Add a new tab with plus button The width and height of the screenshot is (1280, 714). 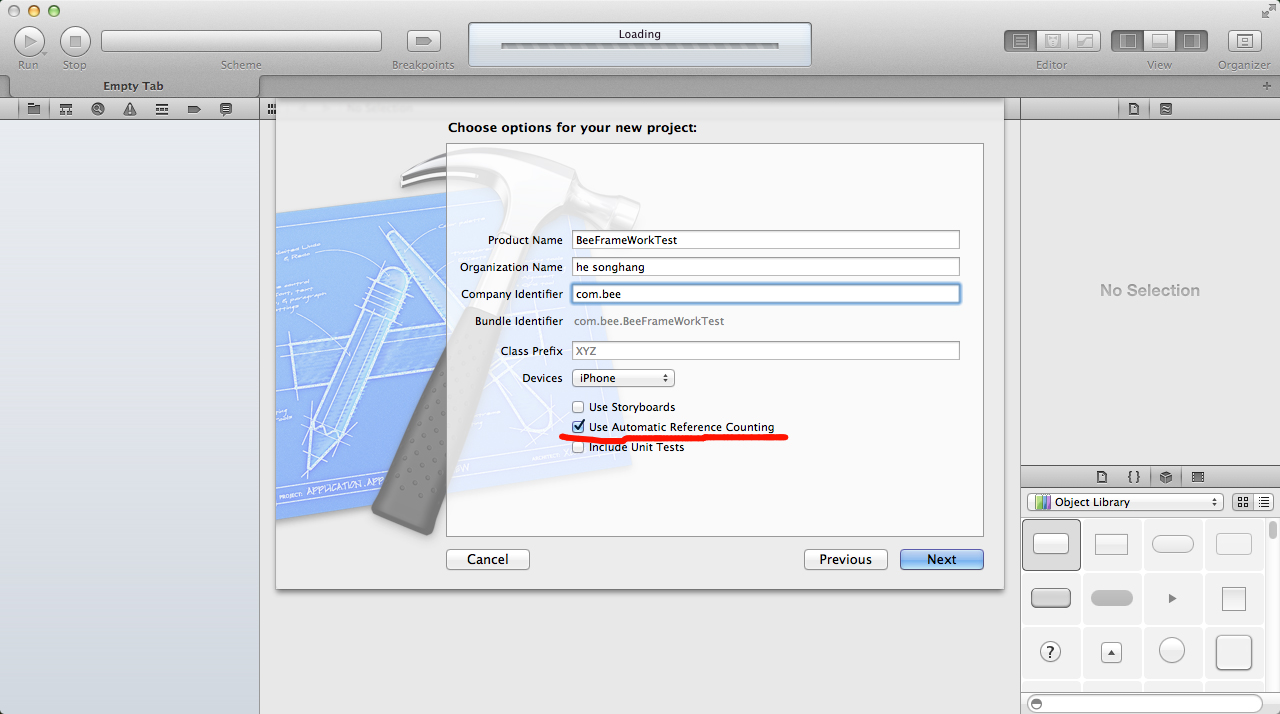(1268, 86)
